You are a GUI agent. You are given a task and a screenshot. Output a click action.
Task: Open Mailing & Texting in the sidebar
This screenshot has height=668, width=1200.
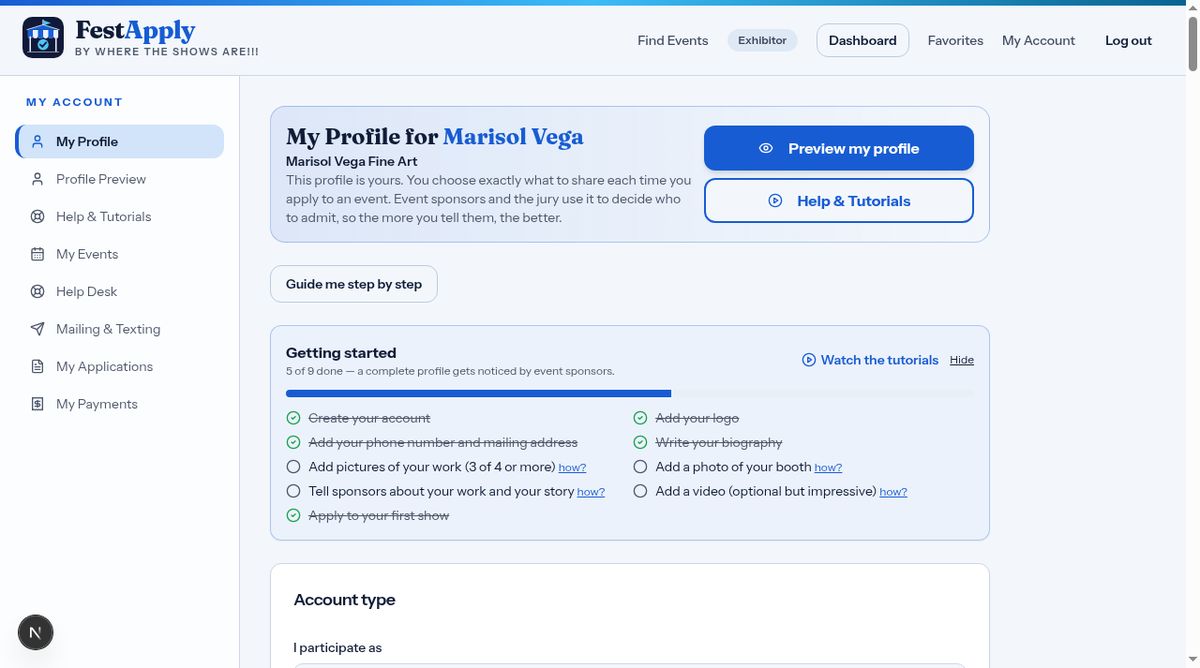coord(120,329)
